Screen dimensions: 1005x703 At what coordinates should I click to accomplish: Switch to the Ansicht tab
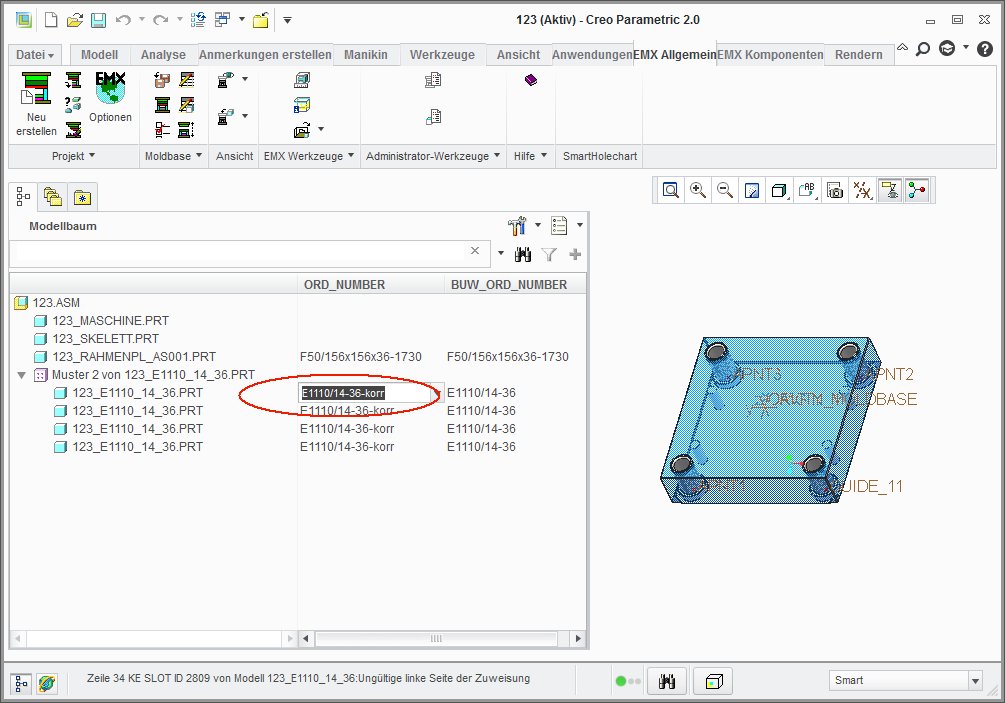click(x=519, y=55)
